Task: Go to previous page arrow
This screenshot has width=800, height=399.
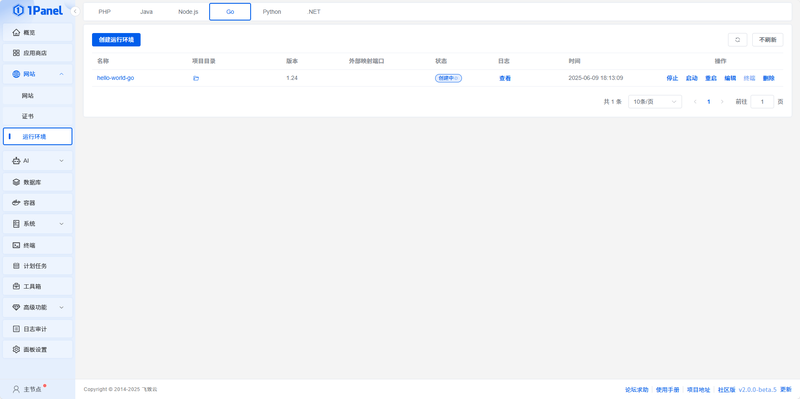Action: coord(695,102)
